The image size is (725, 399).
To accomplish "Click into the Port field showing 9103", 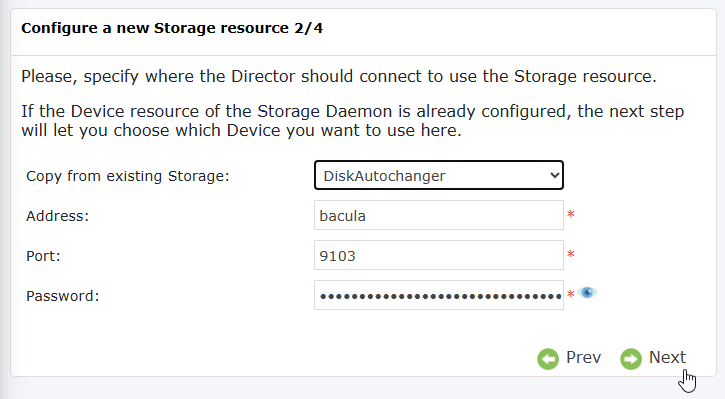I will point(439,255).
